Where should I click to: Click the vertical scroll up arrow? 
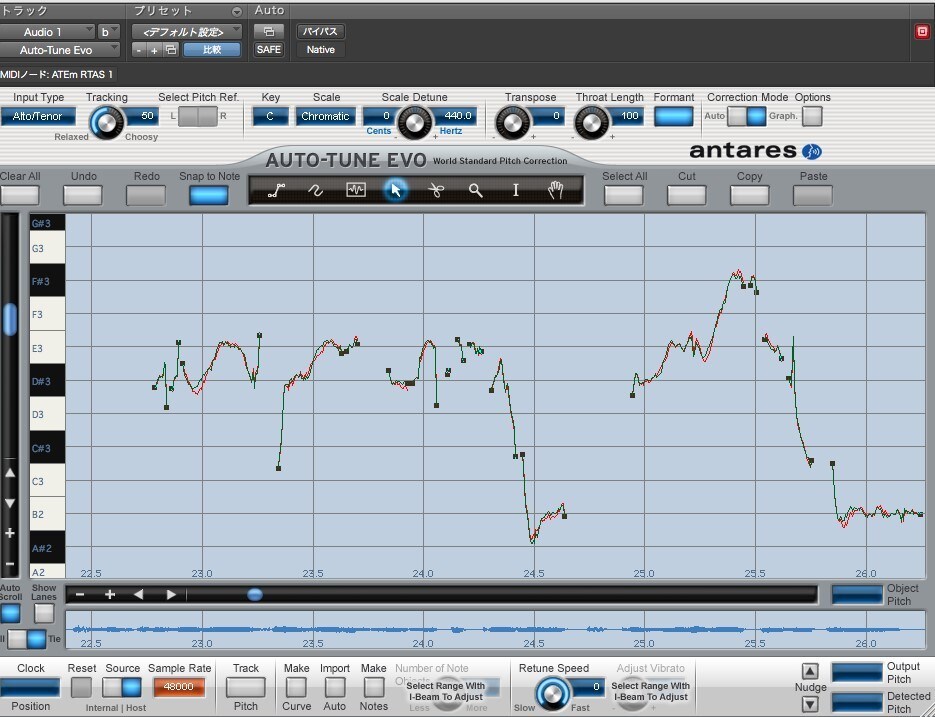(x=10, y=473)
